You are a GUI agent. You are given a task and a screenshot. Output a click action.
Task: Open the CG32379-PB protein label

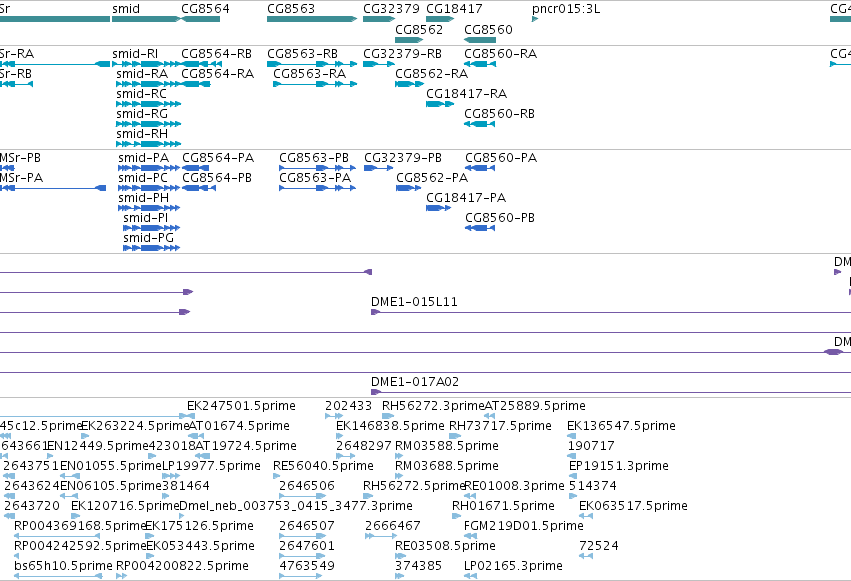(403, 158)
